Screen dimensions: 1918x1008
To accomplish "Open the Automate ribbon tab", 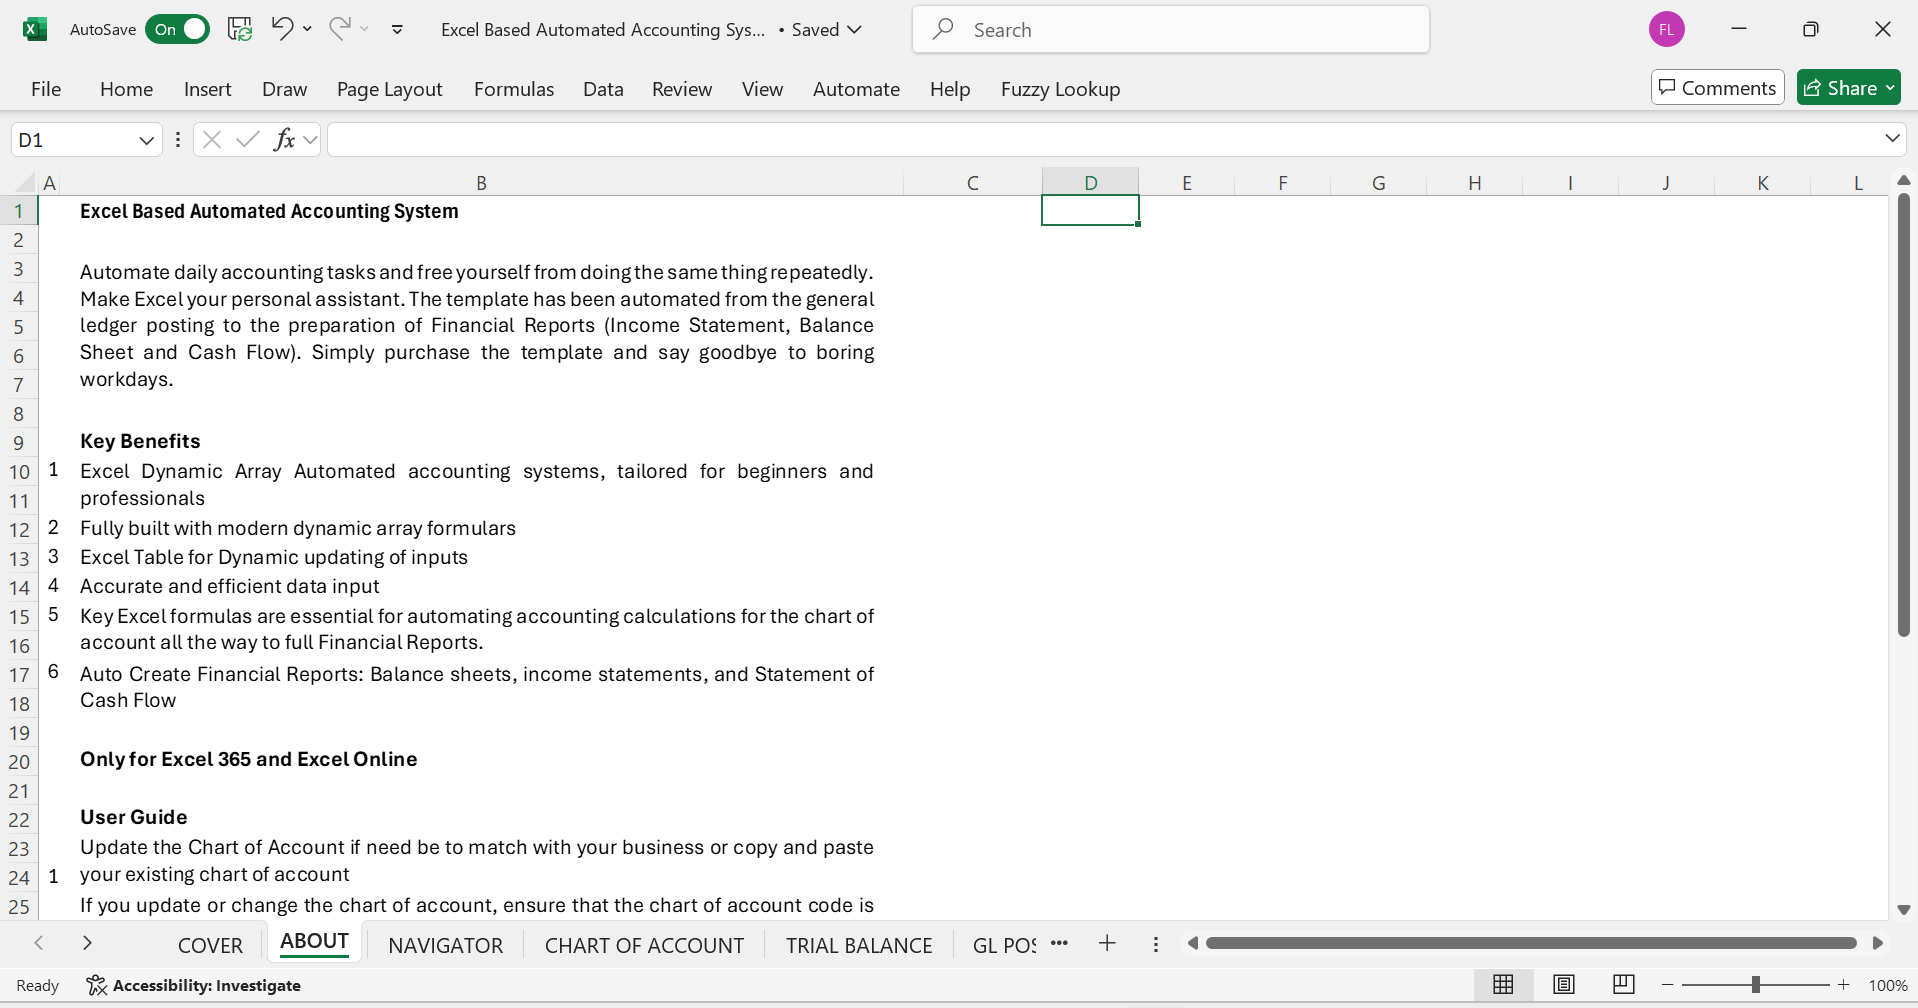I will point(856,89).
